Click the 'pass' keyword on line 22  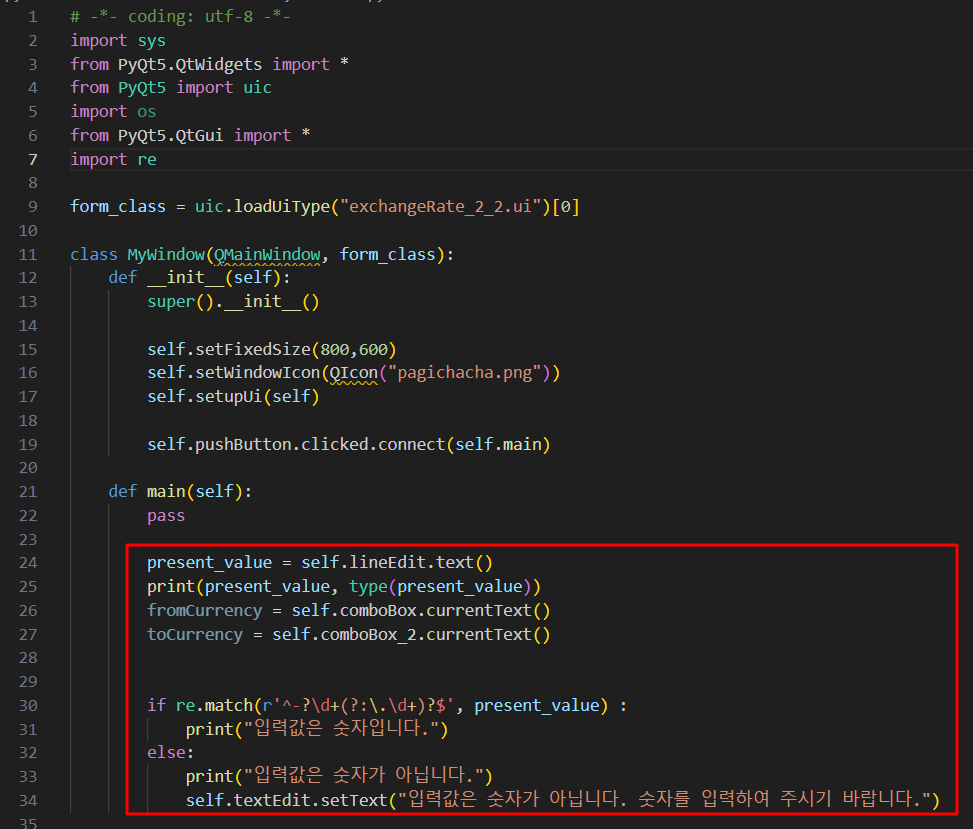pyautogui.click(x=166, y=516)
